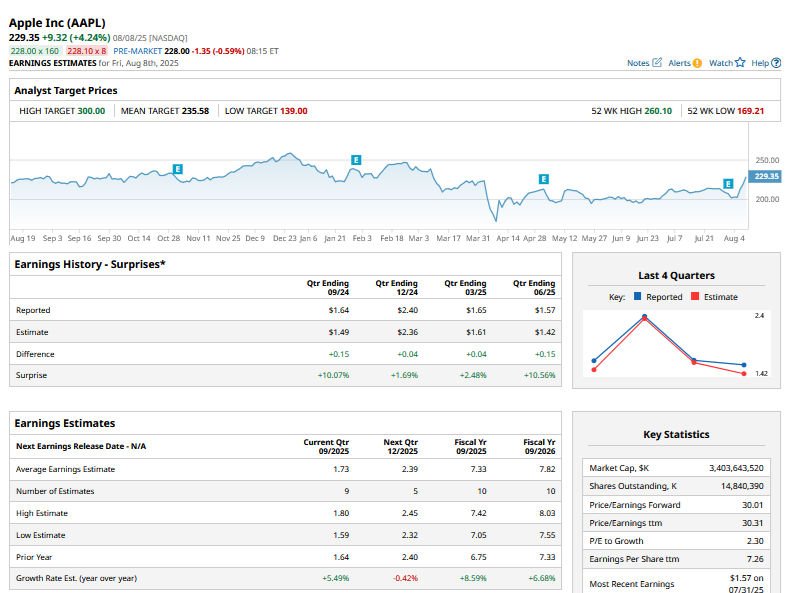Image resolution: width=794 pixels, height=593 pixels.
Task: Click the PRE-MARKET label
Action: pos(138,51)
